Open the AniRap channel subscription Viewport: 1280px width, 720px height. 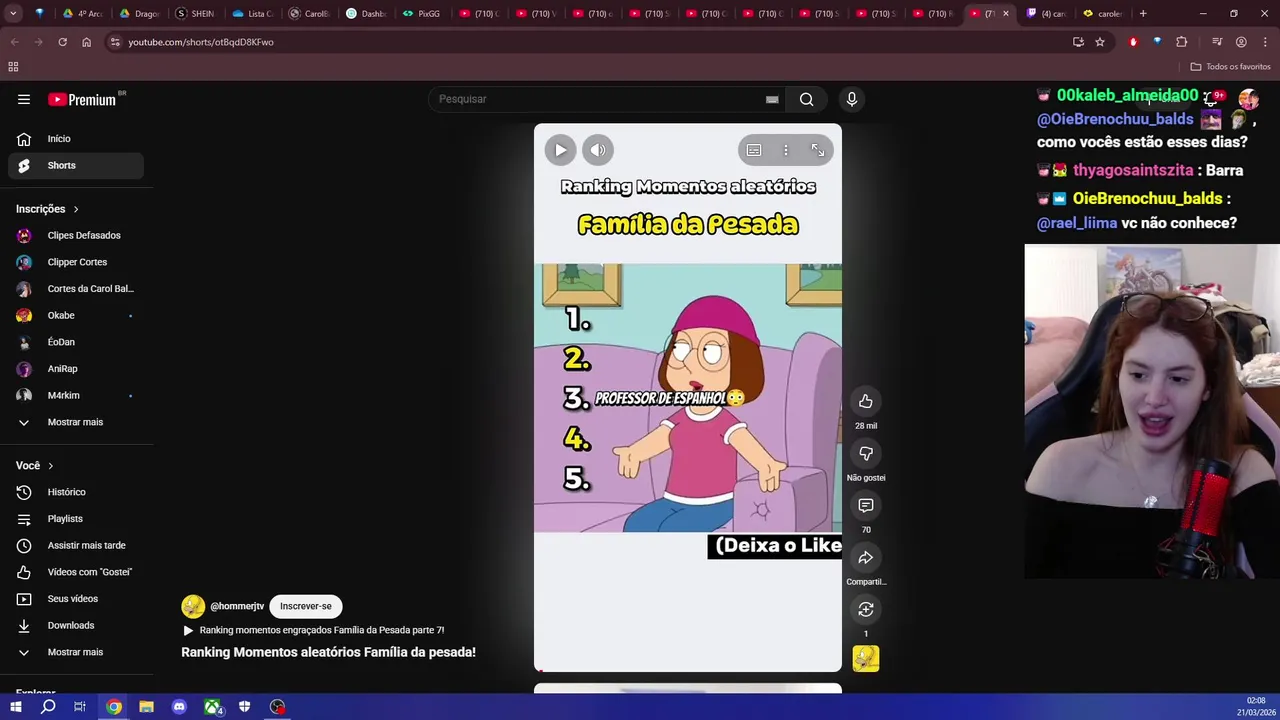click(76, 369)
